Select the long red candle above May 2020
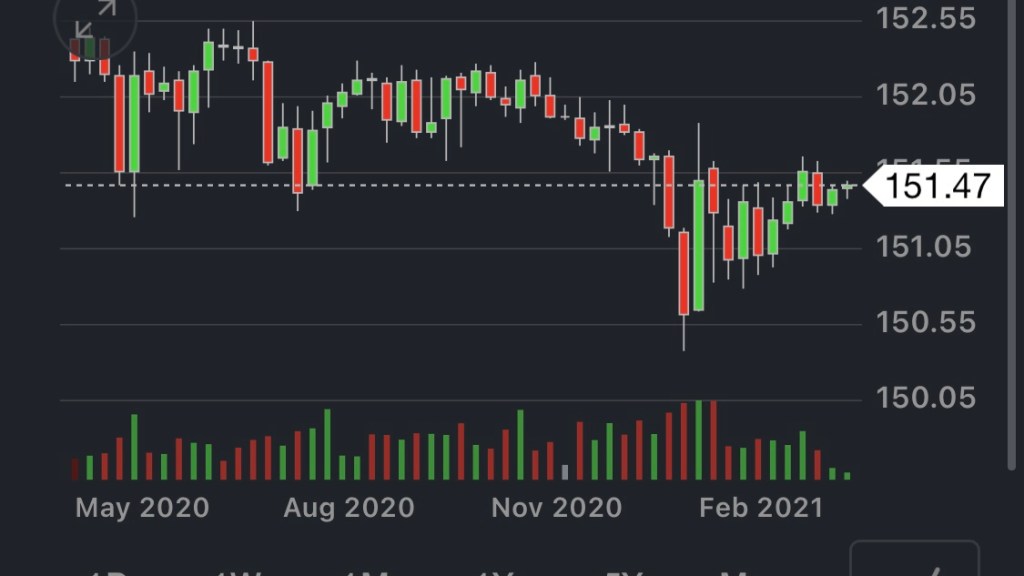Image resolution: width=1024 pixels, height=576 pixels. 120,124
